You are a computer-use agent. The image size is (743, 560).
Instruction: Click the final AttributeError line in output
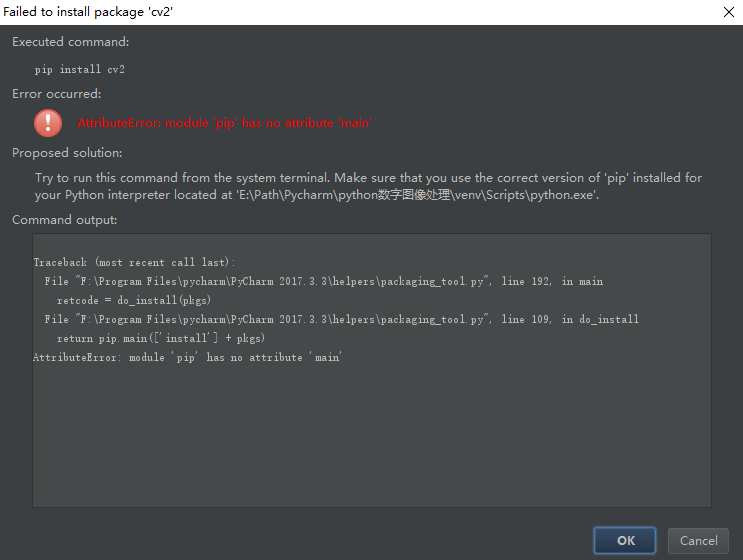coord(187,357)
